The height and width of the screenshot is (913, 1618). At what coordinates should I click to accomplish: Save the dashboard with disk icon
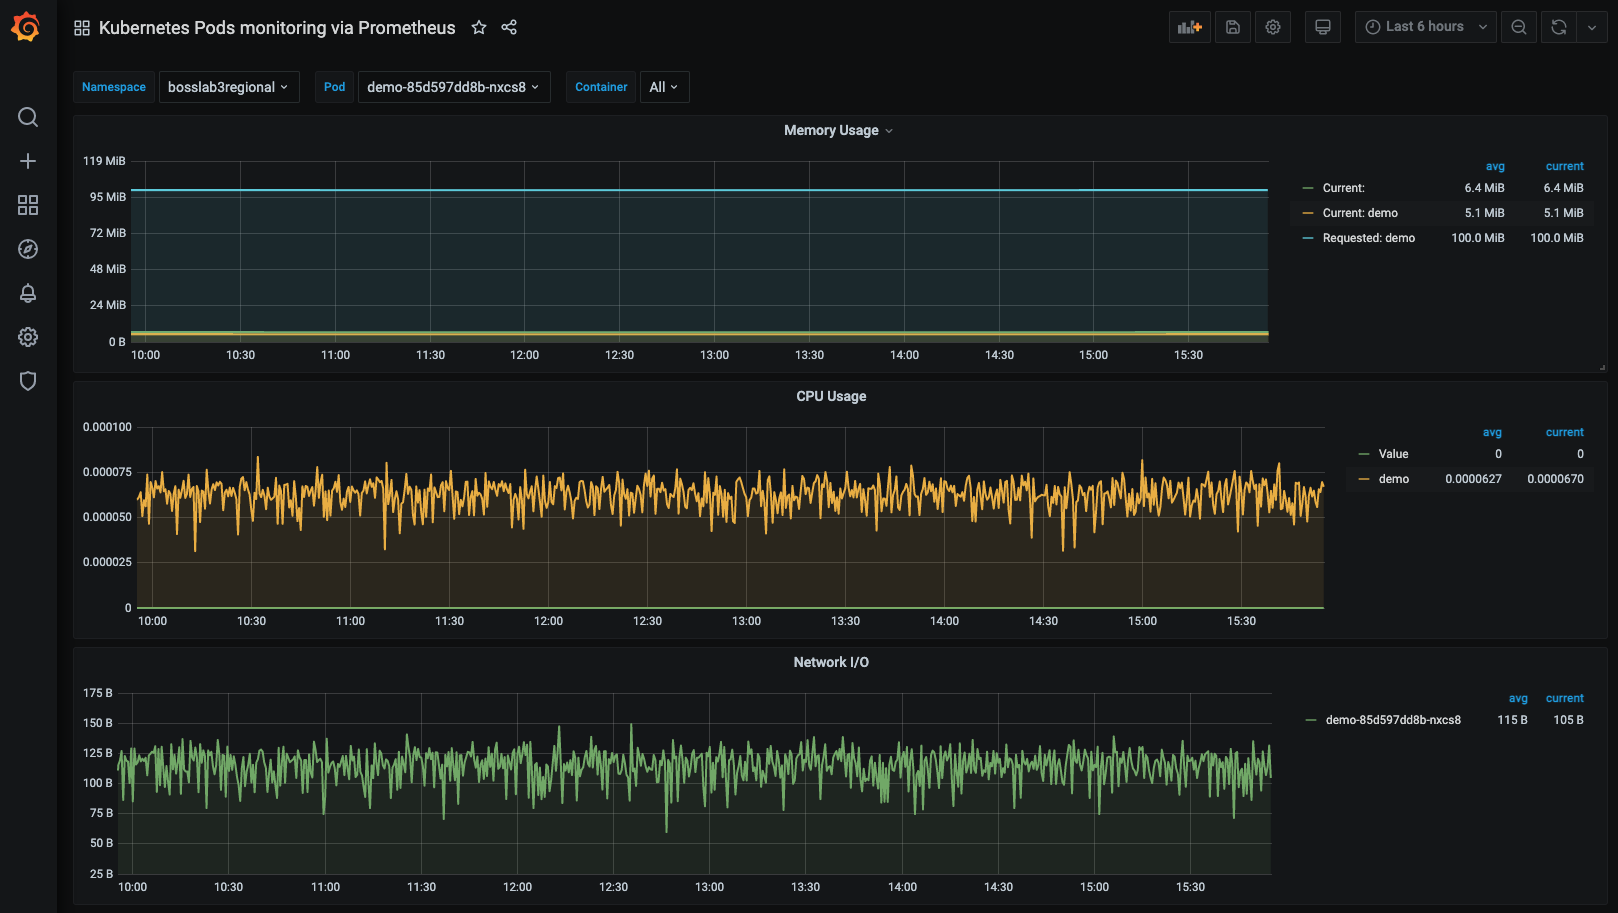click(1233, 27)
